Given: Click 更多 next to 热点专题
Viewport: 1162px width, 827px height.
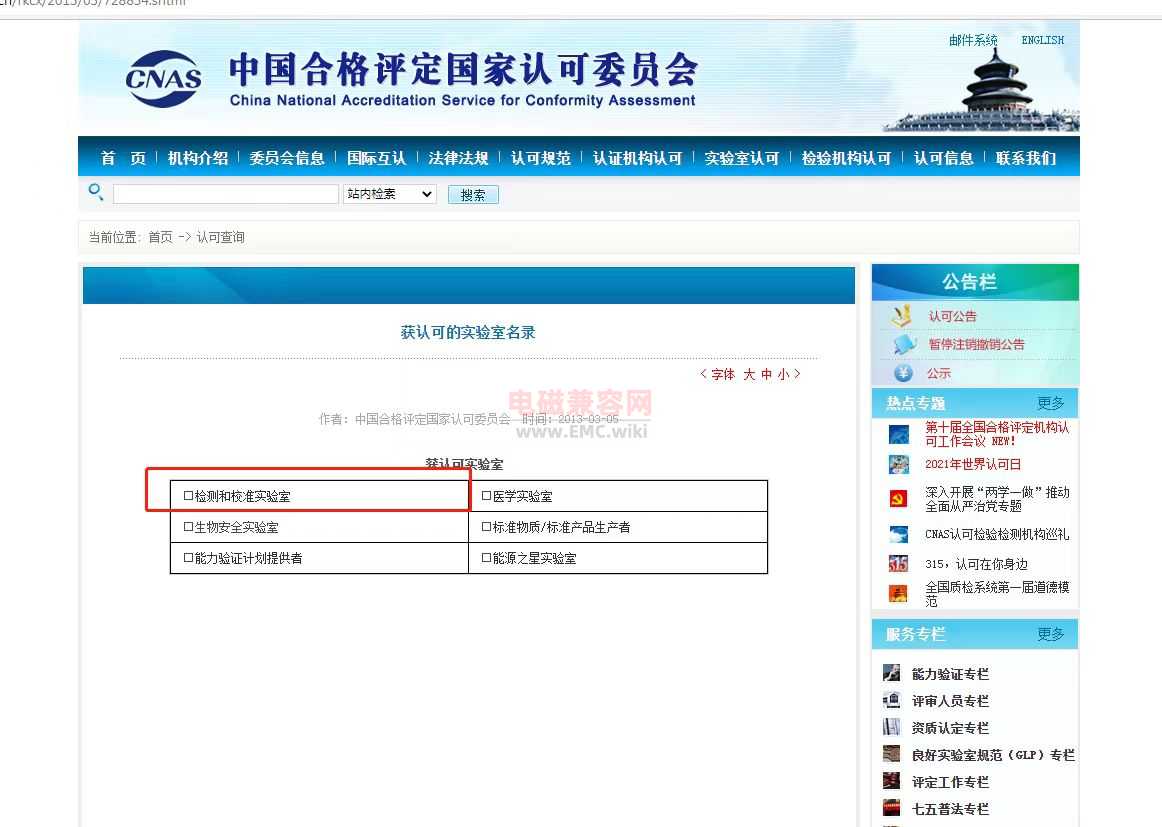Looking at the screenshot, I should [x=1051, y=403].
